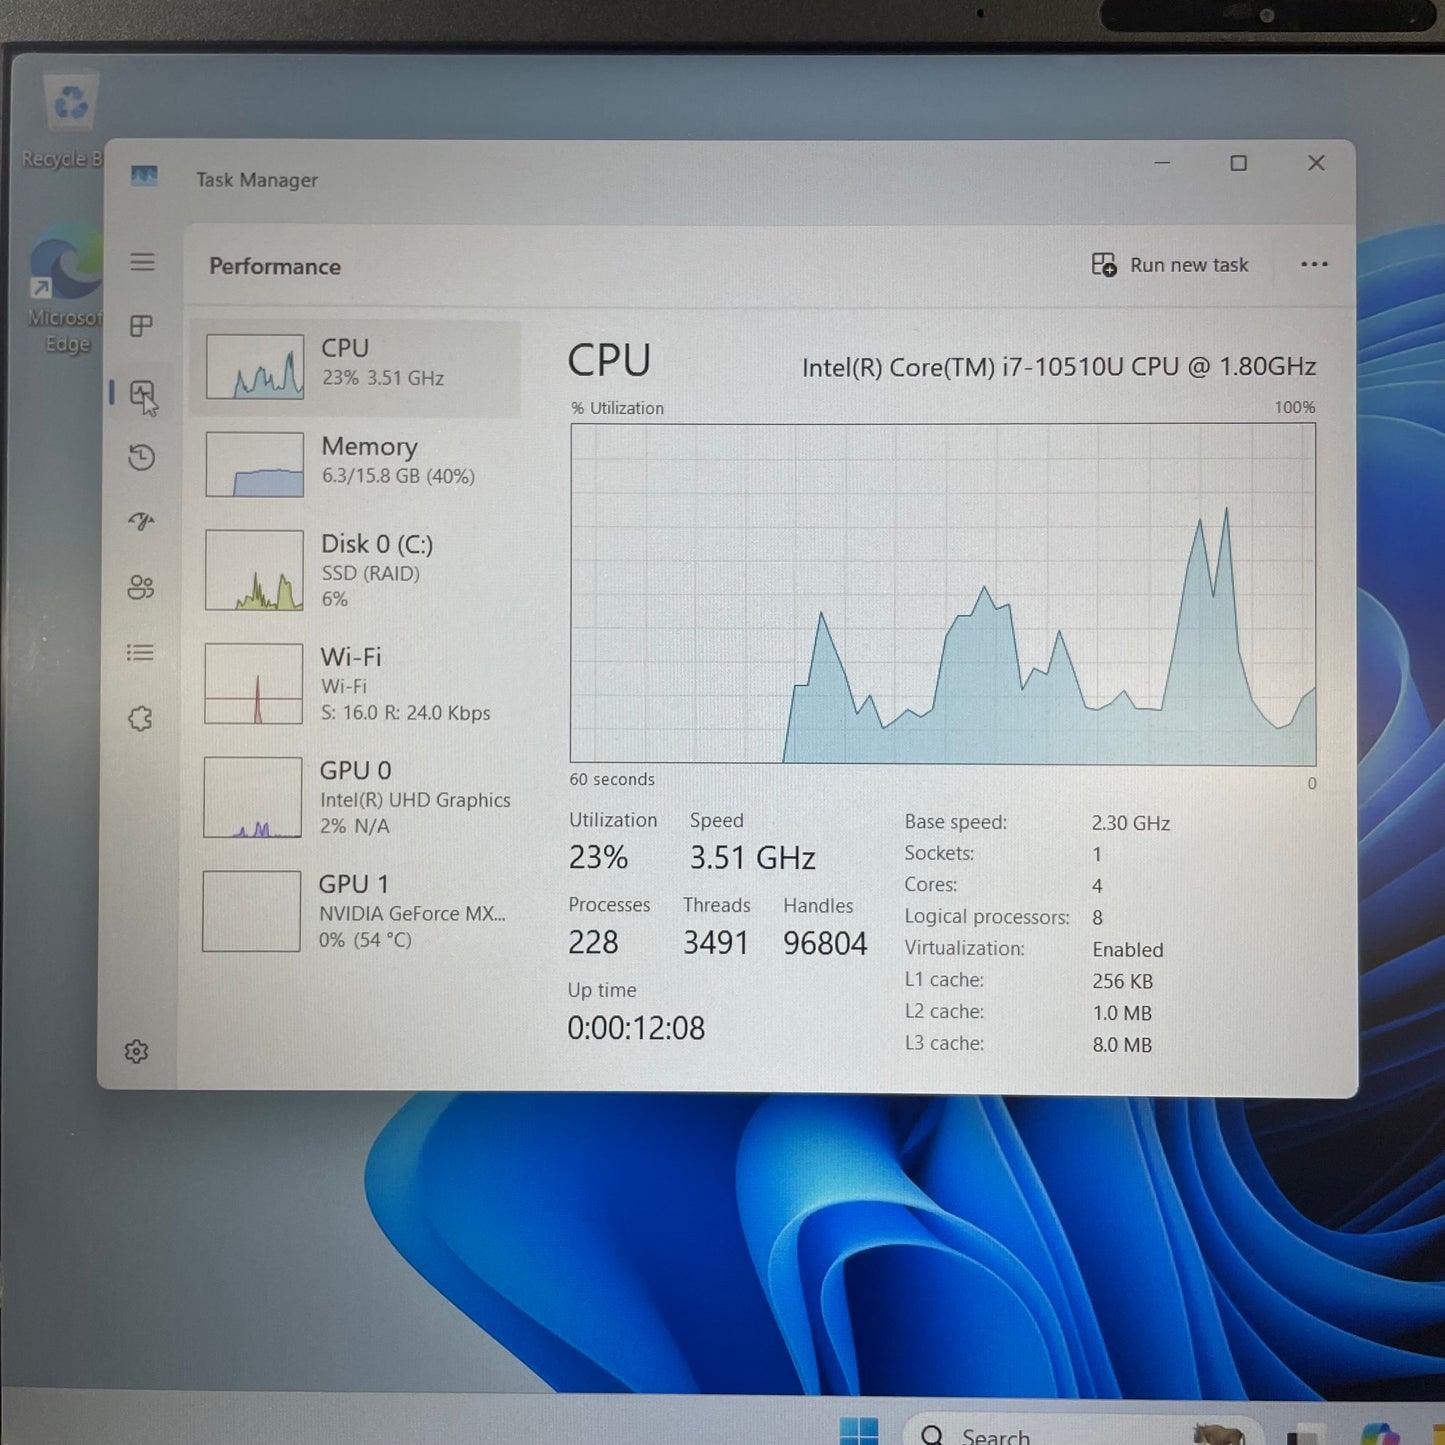Click the 228 processes count
The image size is (1445, 1445).
(x=593, y=943)
